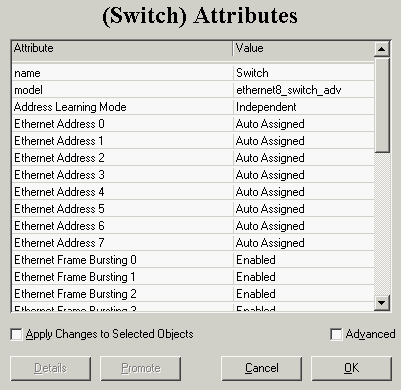401x390 pixels.
Task: Select Ethernet Address 6 attribute
Action: (123, 226)
